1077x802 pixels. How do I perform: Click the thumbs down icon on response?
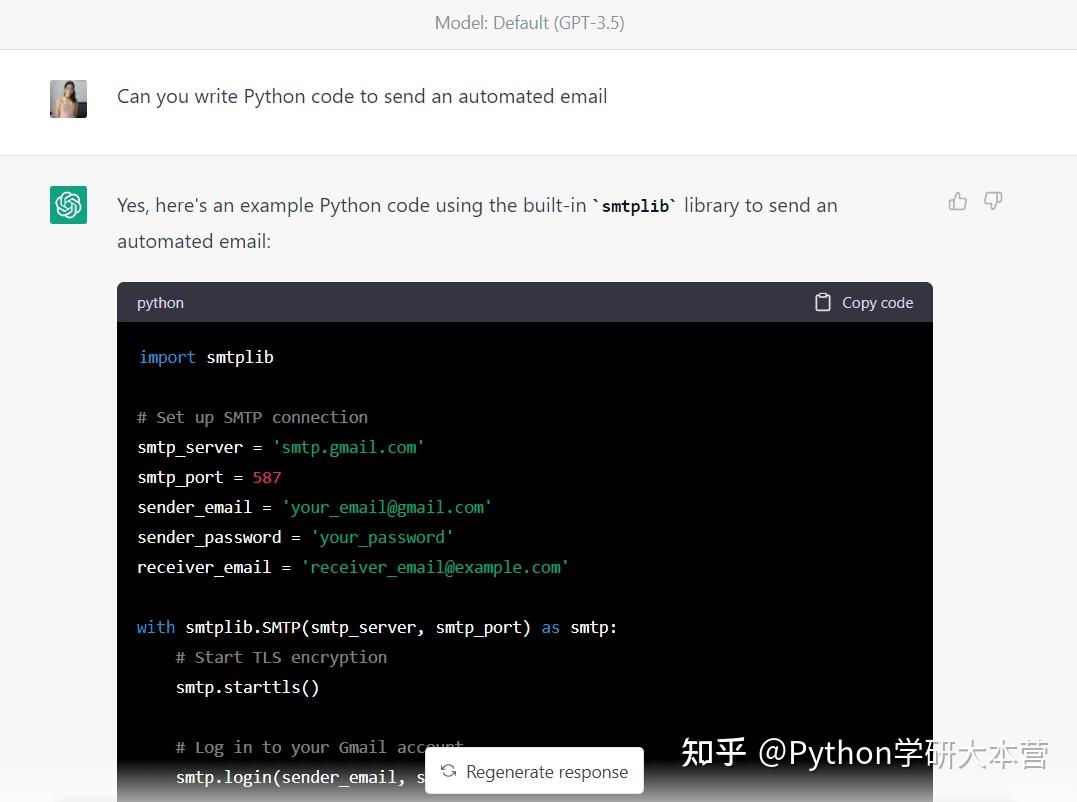point(993,201)
